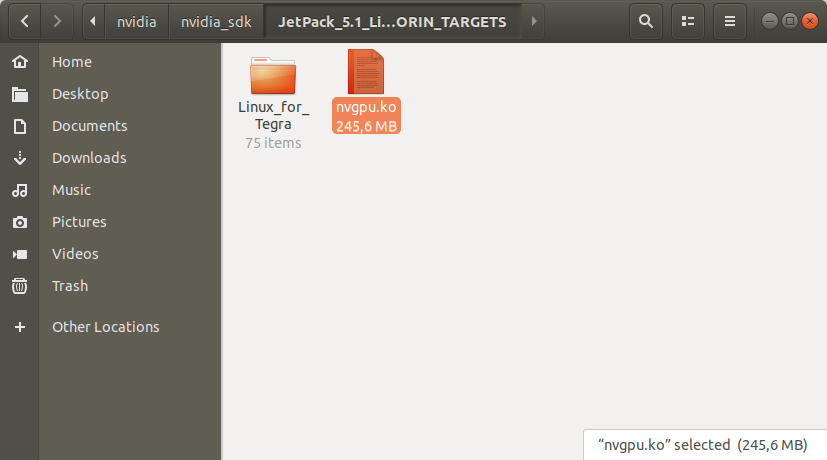This screenshot has height=460, width=827.
Task: Open the nvidia_sdk breadcrumb folder
Action: click(x=216, y=22)
